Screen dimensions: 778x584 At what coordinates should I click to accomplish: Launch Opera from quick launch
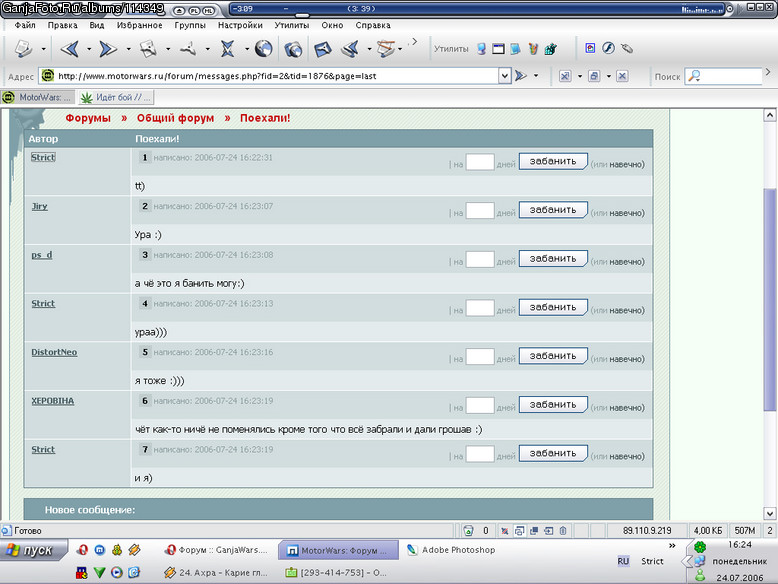(x=82, y=550)
